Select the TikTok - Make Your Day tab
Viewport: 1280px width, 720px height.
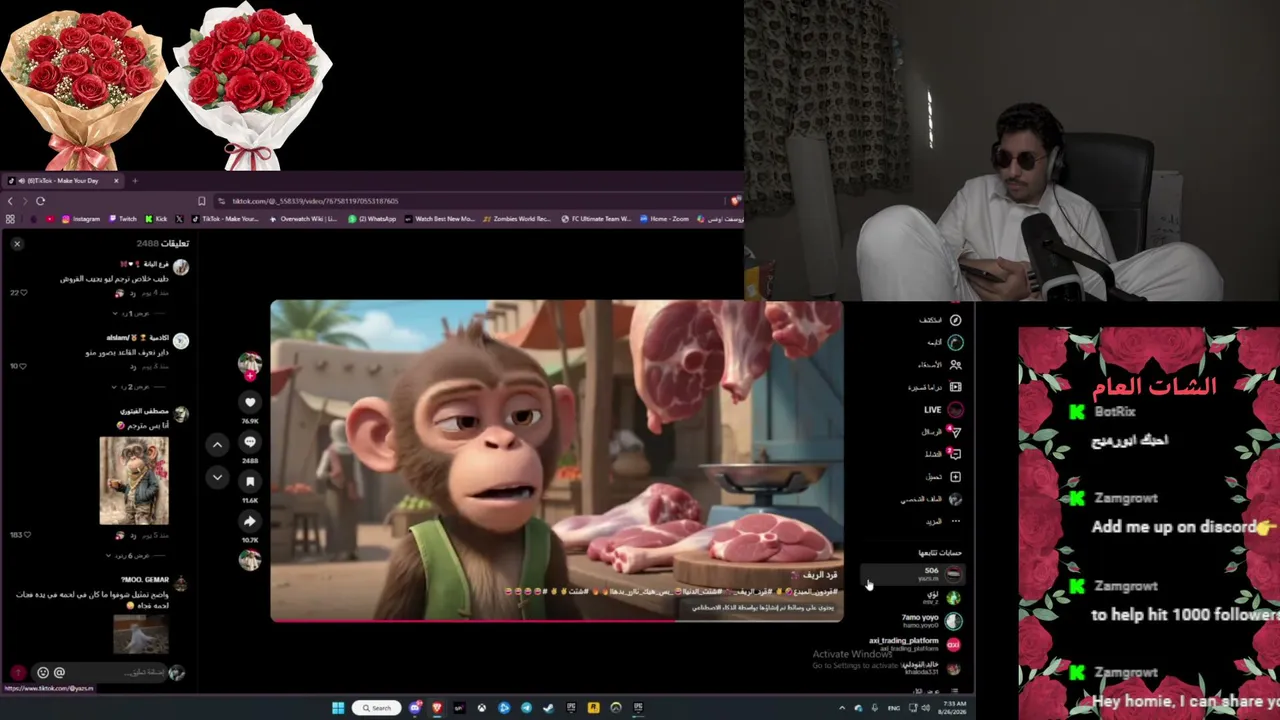pyautogui.click(x=63, y=181)
